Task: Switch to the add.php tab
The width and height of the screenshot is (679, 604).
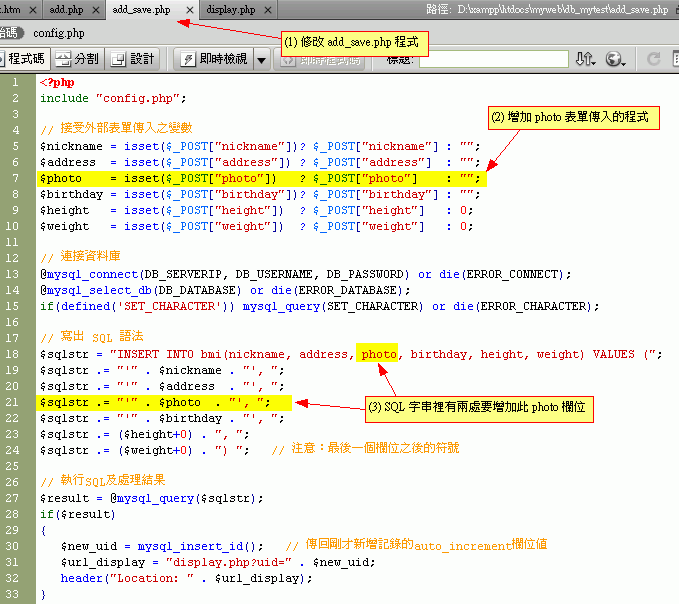Action: (66, 10)
